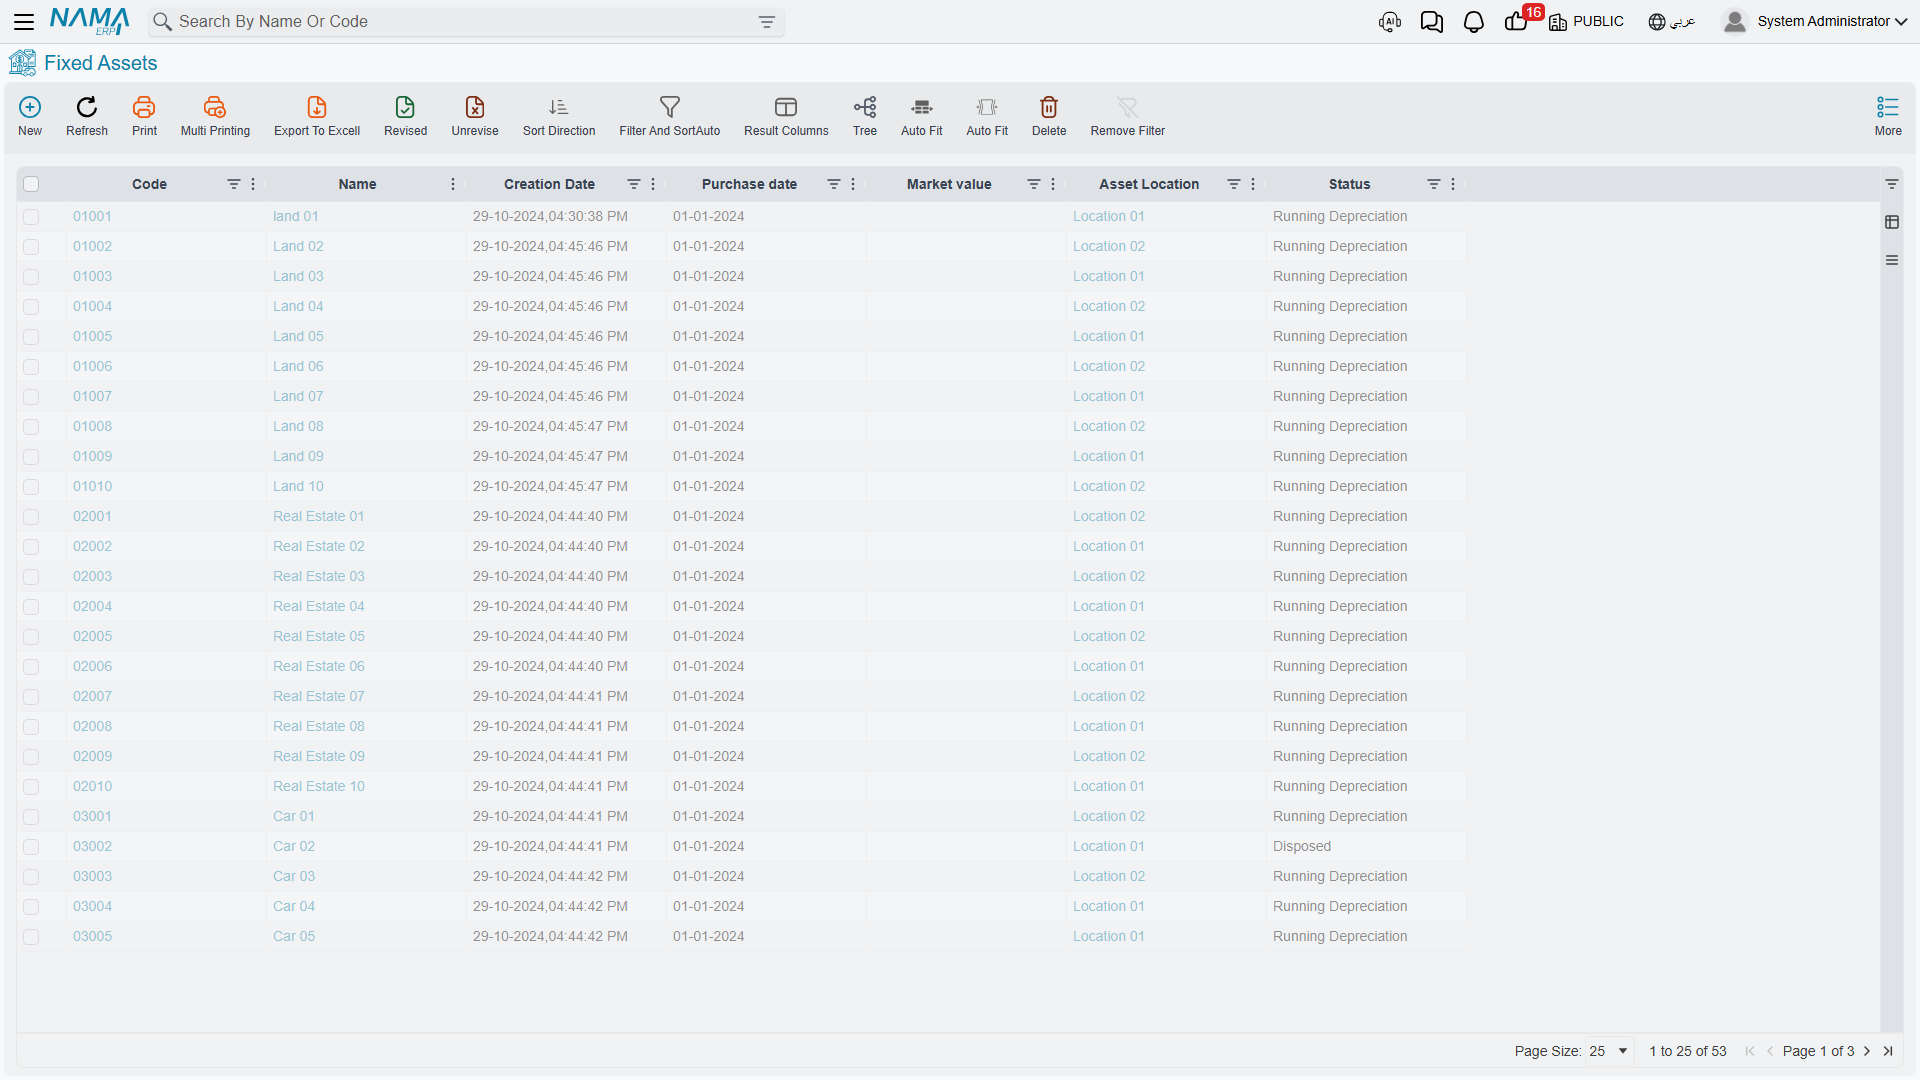
Task: Open the approvals icon with badge 16
Action: pos(1517,22)
